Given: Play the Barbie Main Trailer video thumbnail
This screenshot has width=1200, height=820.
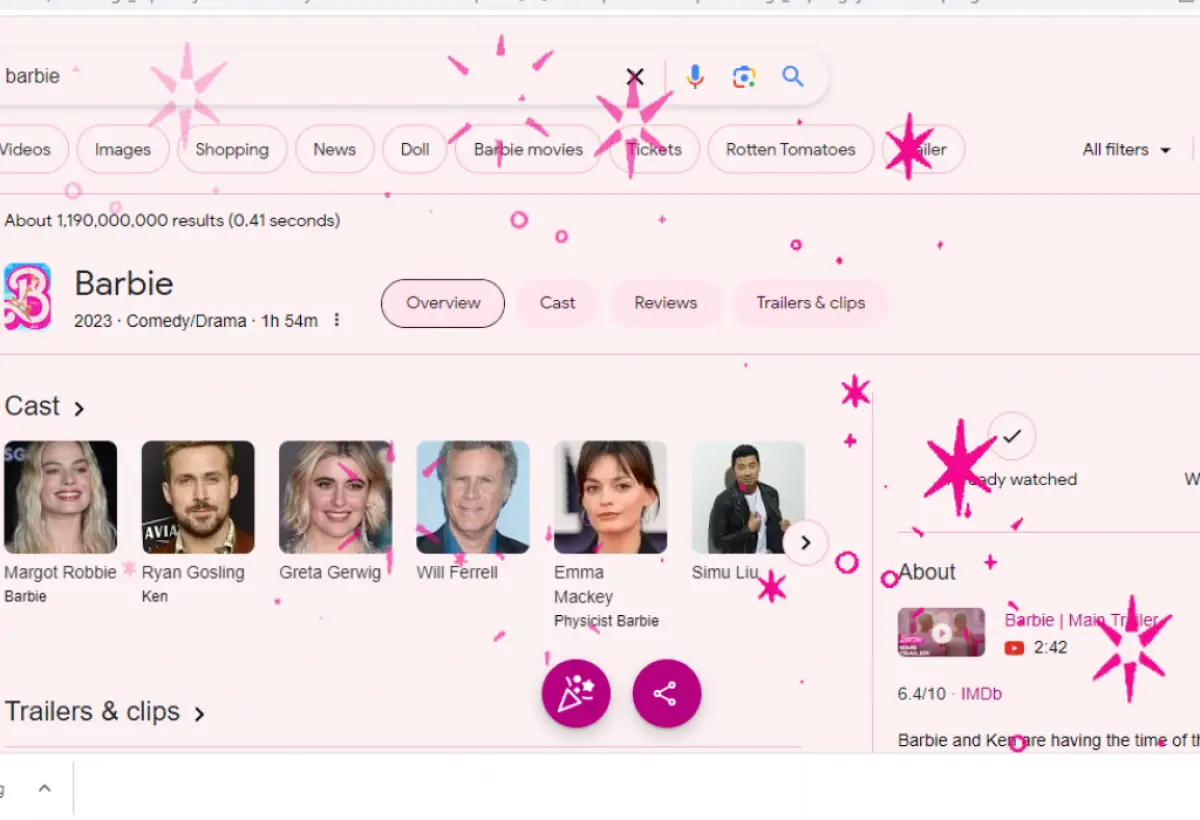Looking at the screenshot, I should (x=940, y=631).
